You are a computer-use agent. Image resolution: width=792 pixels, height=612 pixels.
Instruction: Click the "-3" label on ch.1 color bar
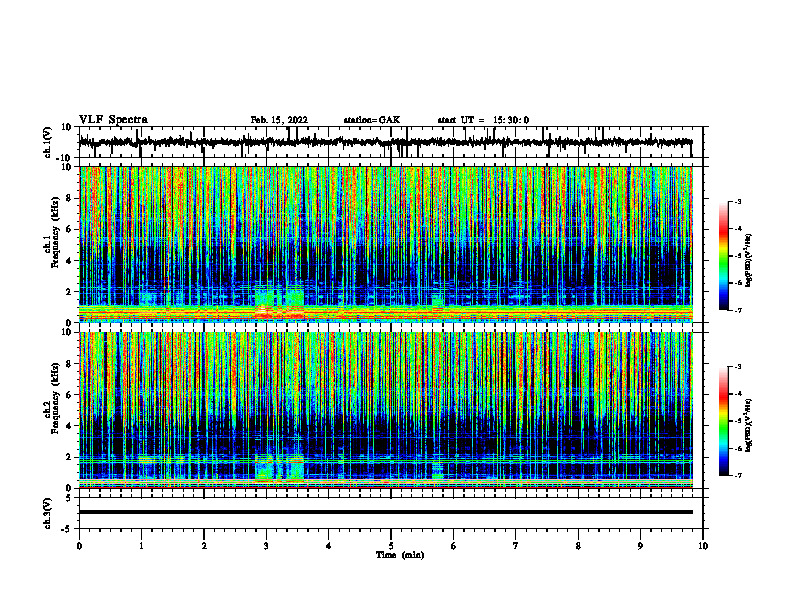(737, 202)
